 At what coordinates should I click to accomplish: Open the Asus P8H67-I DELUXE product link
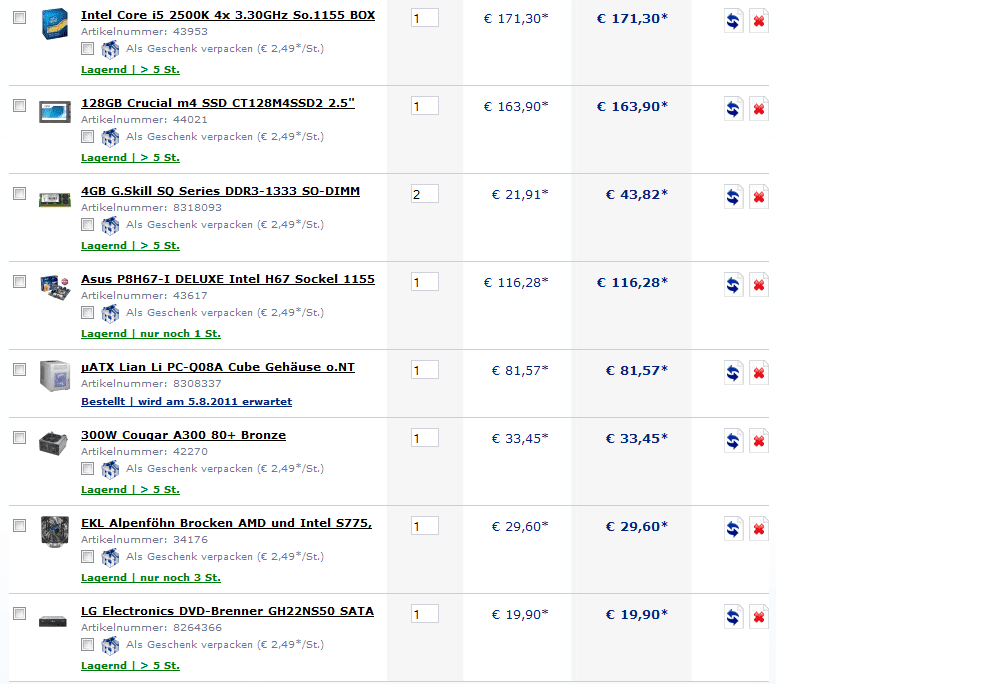(228, 279)
